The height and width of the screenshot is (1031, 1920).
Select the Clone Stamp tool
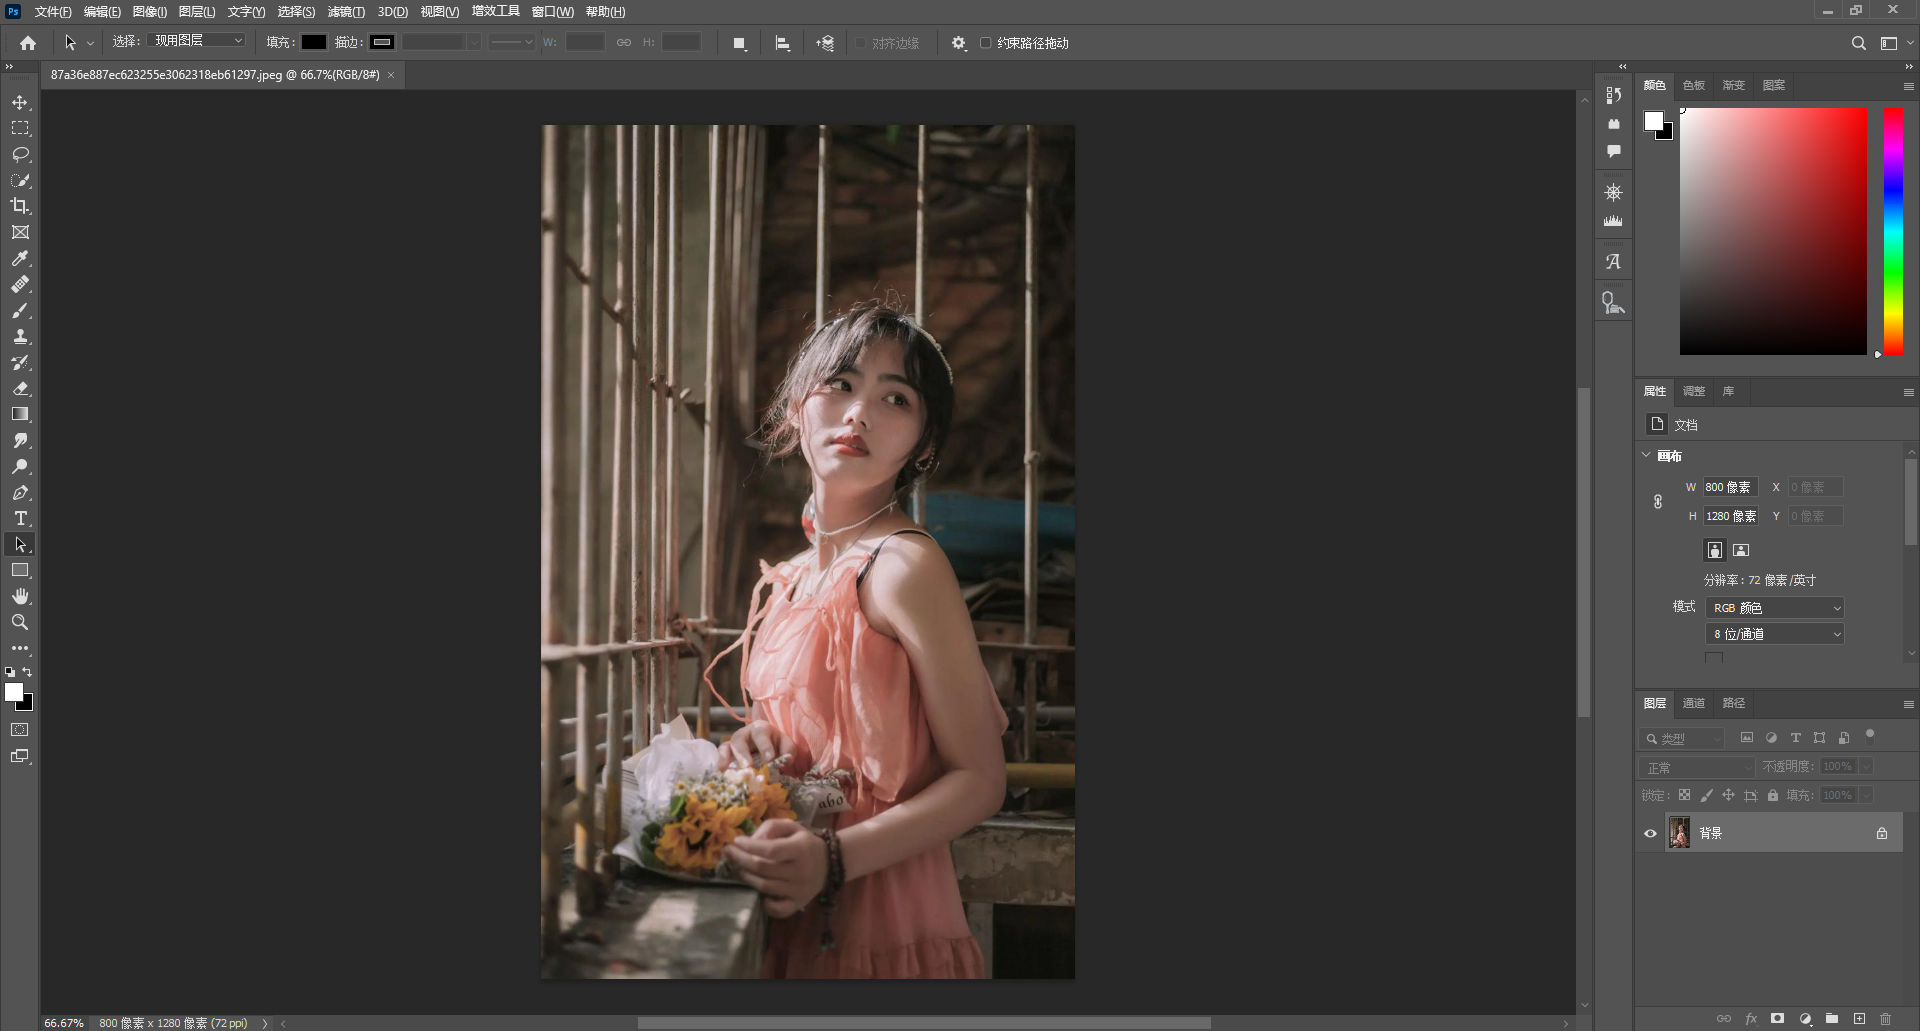pyautogui.click(x=20, y=337)
